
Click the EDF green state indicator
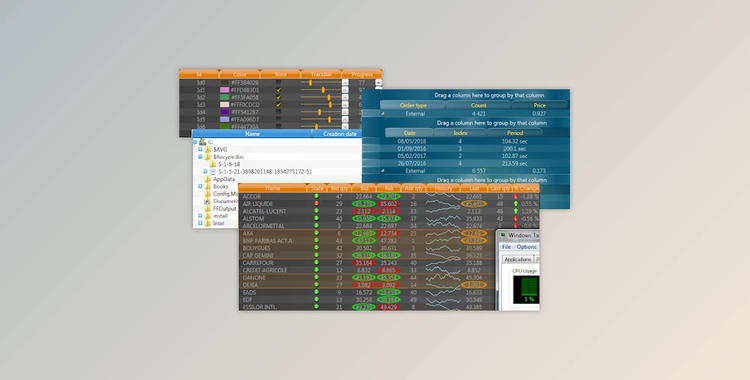(316, 300)
